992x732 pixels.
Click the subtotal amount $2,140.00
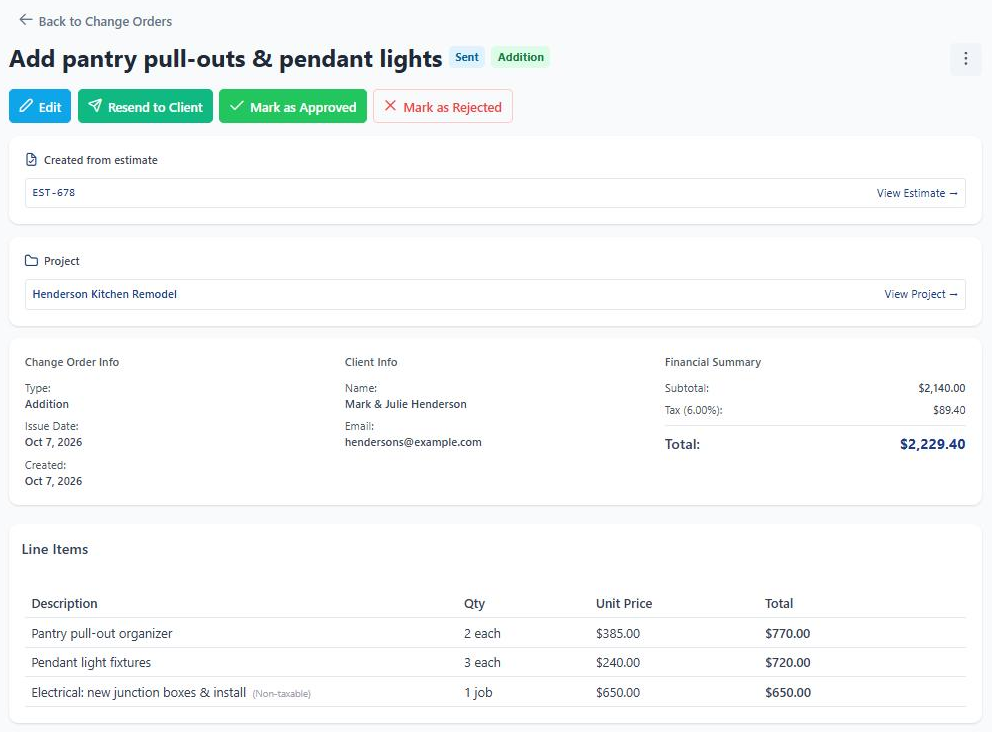tap(941, 388)
